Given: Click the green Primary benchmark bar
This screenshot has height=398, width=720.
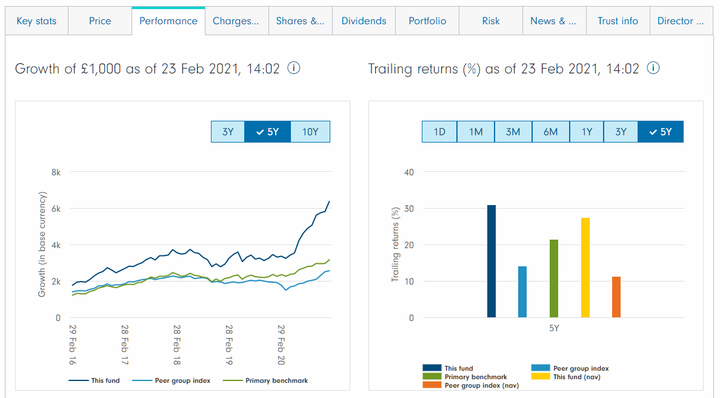Looking at the screenshot, I should pyautogui.click(x=554, y=279).
